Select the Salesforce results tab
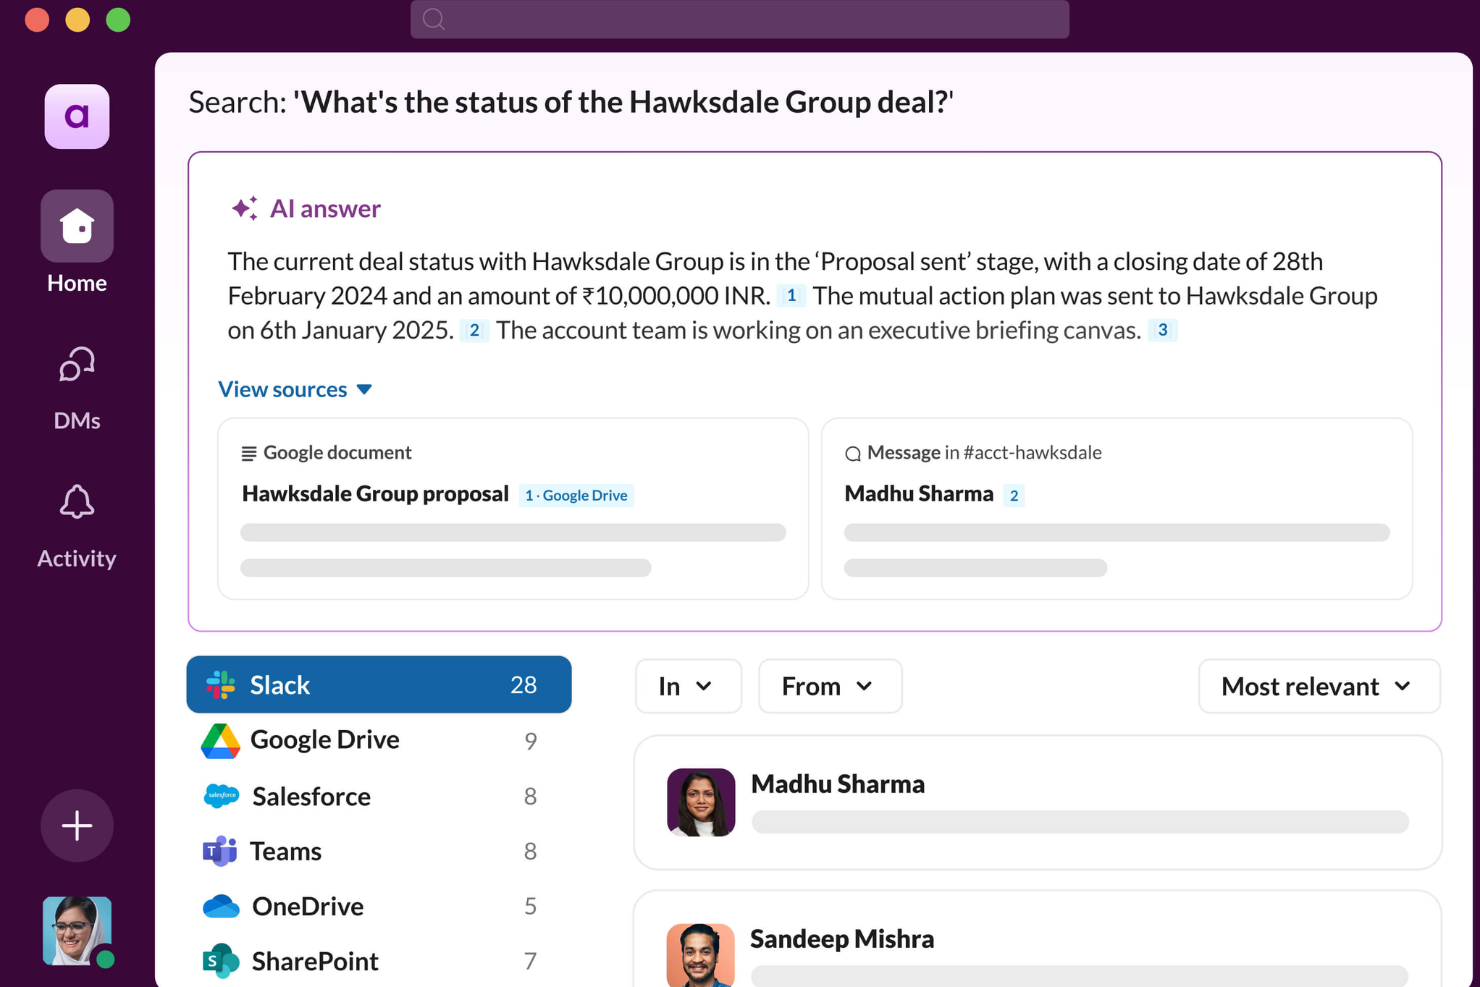Screen dimensions: 1480x987 [x=379, y=796]
